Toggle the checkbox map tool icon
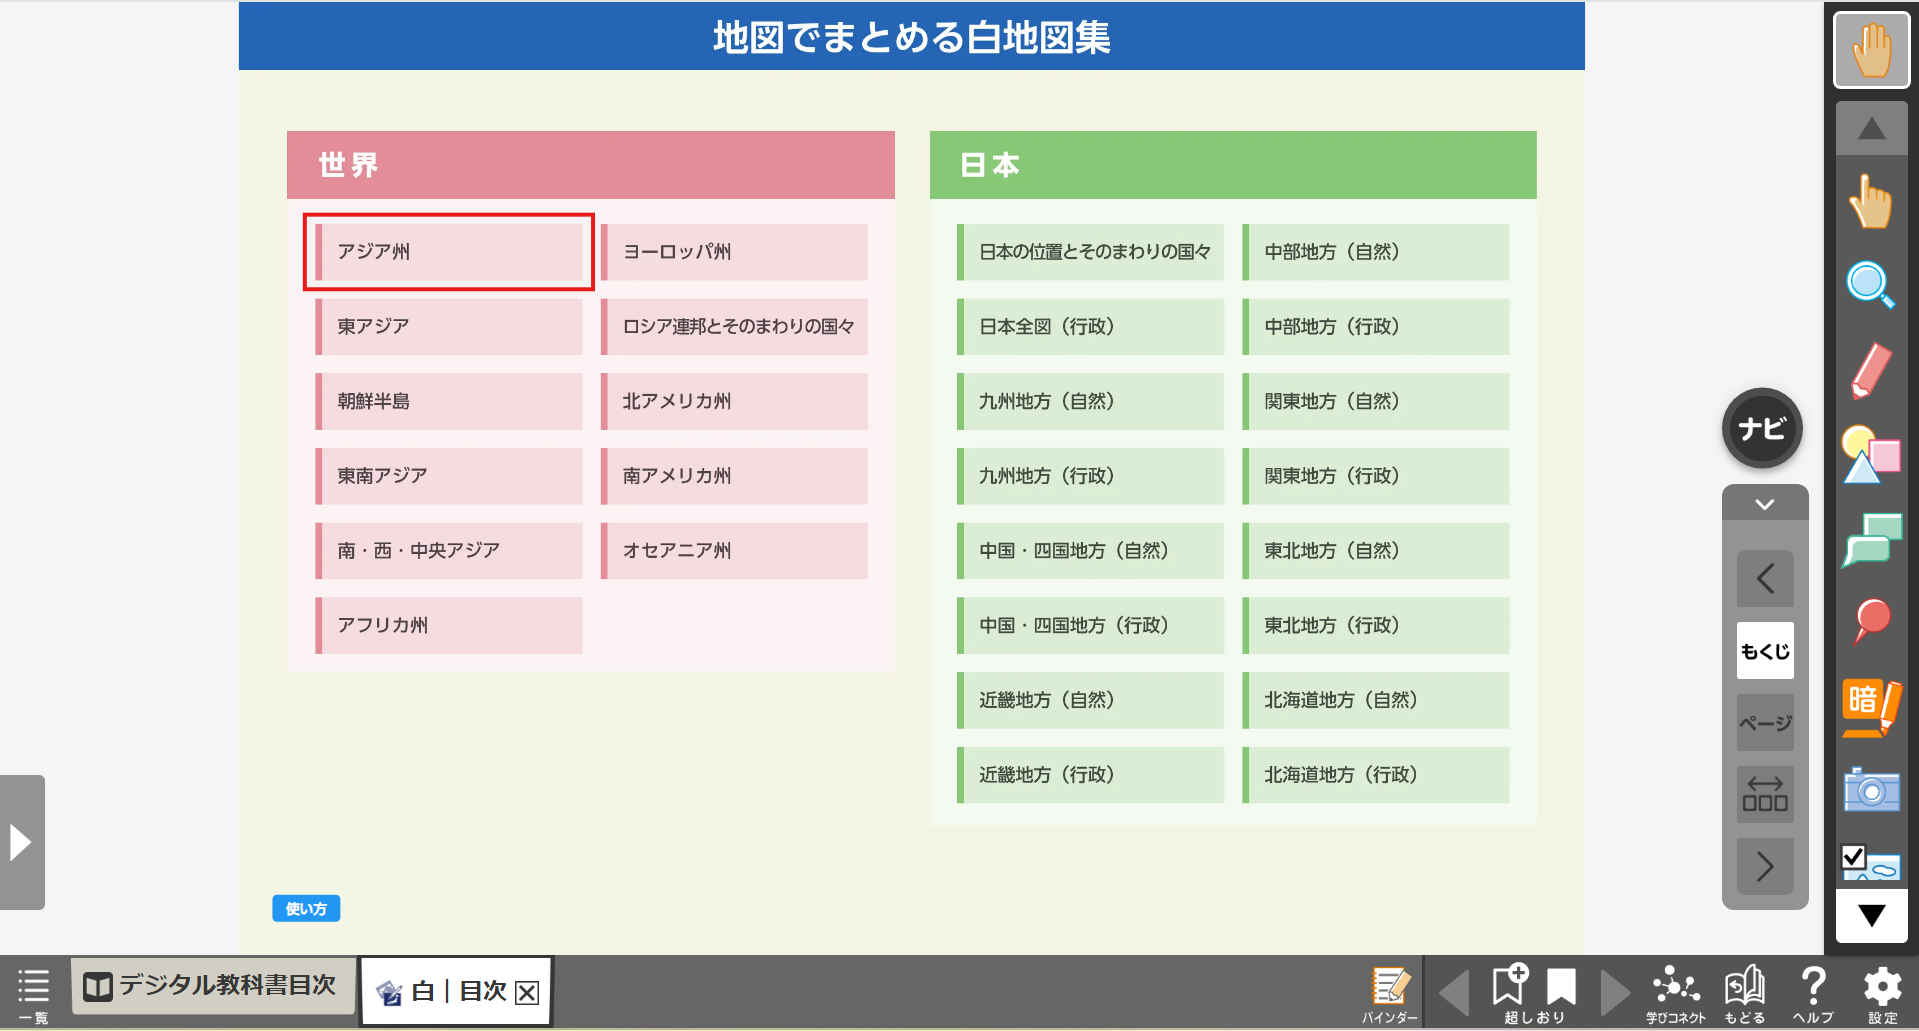This screenshot has height=1031, width=1919. click(1870, 863)
